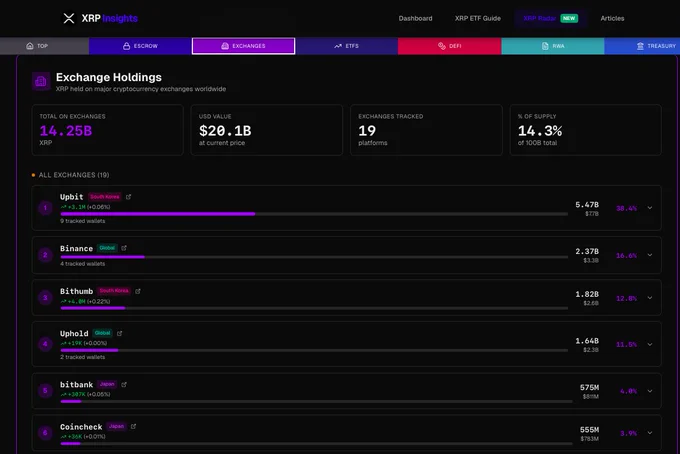Image resolution: width=680 pixels, height=454 pixels.
Task: Click '9 tracked wallets' under Upbit
Action: [x=82, y=221]
